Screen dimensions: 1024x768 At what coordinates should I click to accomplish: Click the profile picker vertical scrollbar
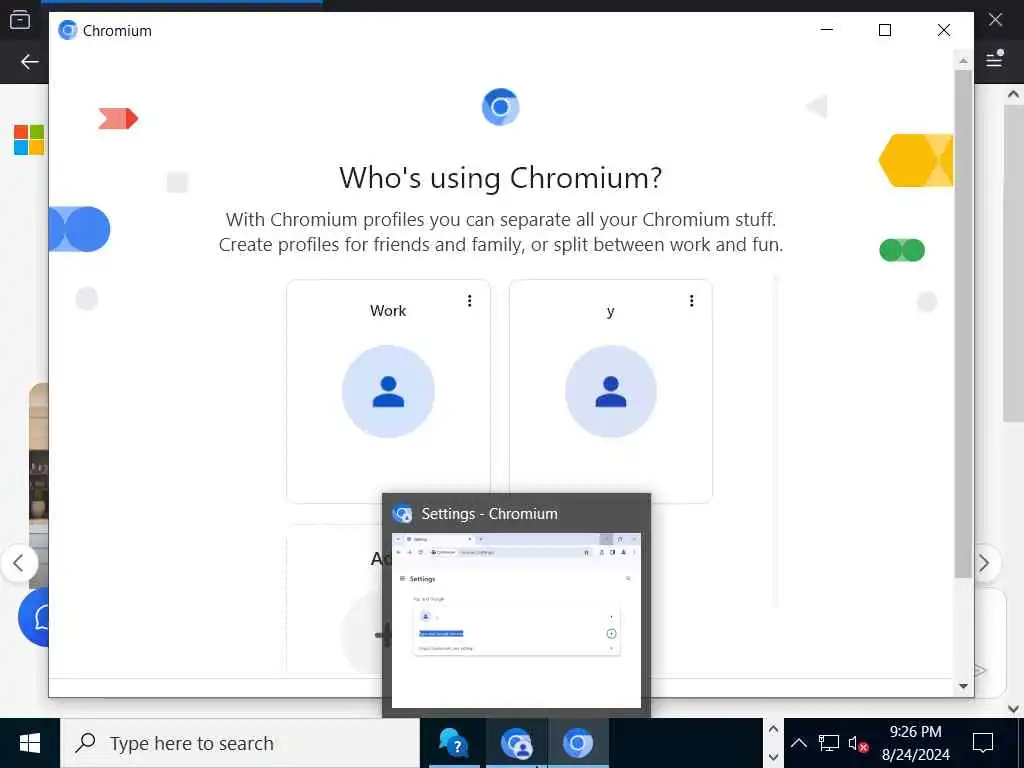963,323
